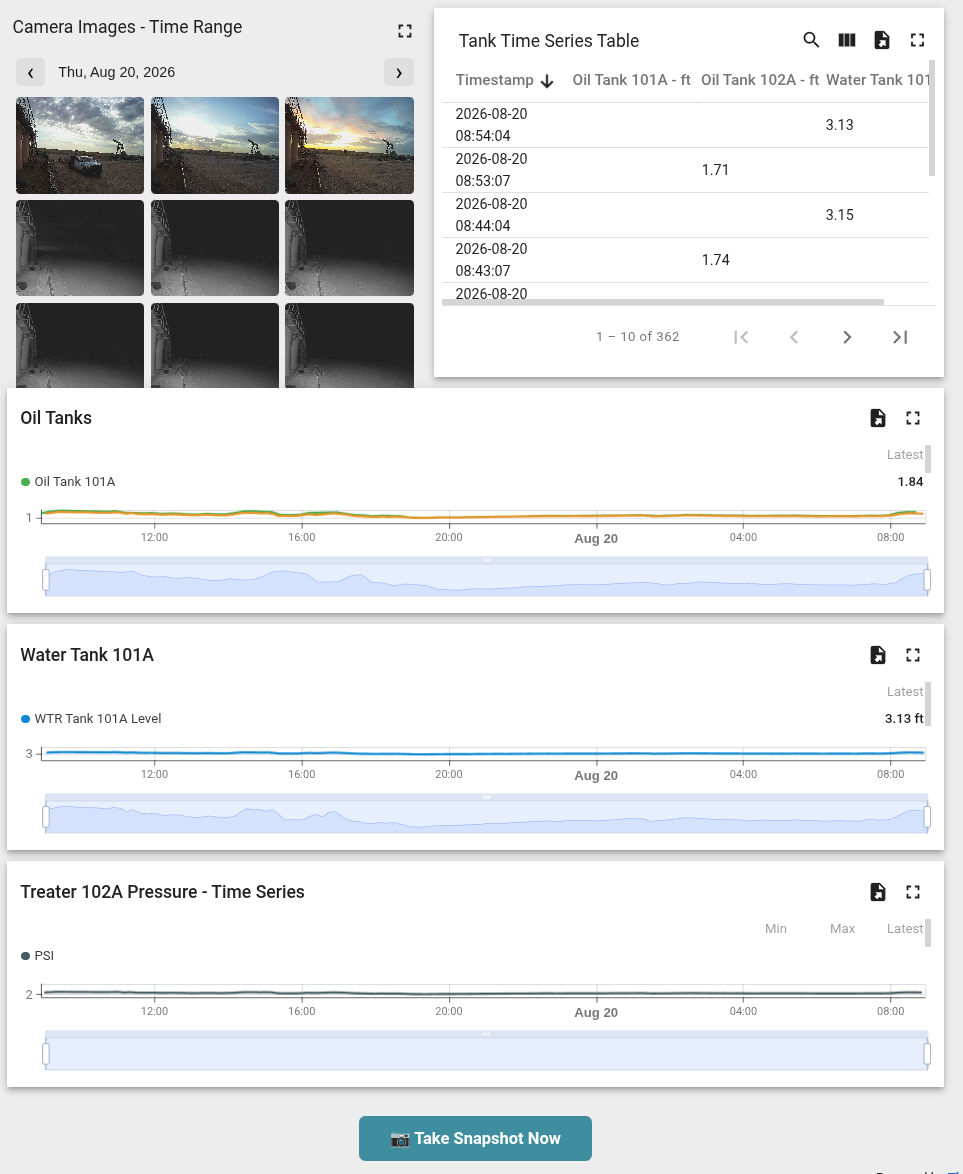The width and height of the screenshot is (963, 1174).
Task: Expand Treater 102A Pressure chart to fullscreen
Action: (913, 892)
